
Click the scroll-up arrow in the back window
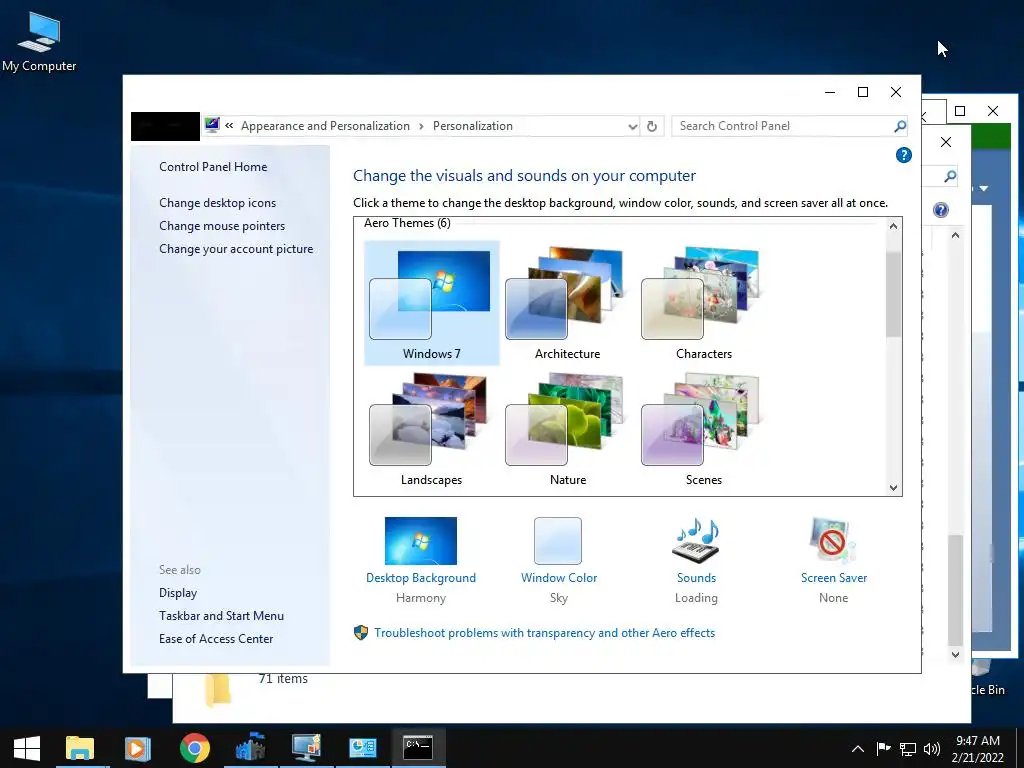[x=955, y=235]
